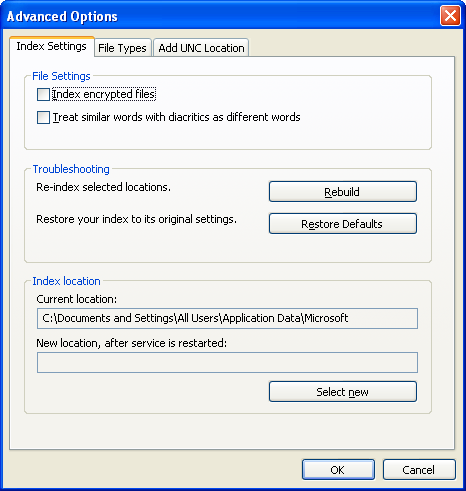
Task: Click 'Restore your index to its original settings.' text
Action: (x=136, y=219)
